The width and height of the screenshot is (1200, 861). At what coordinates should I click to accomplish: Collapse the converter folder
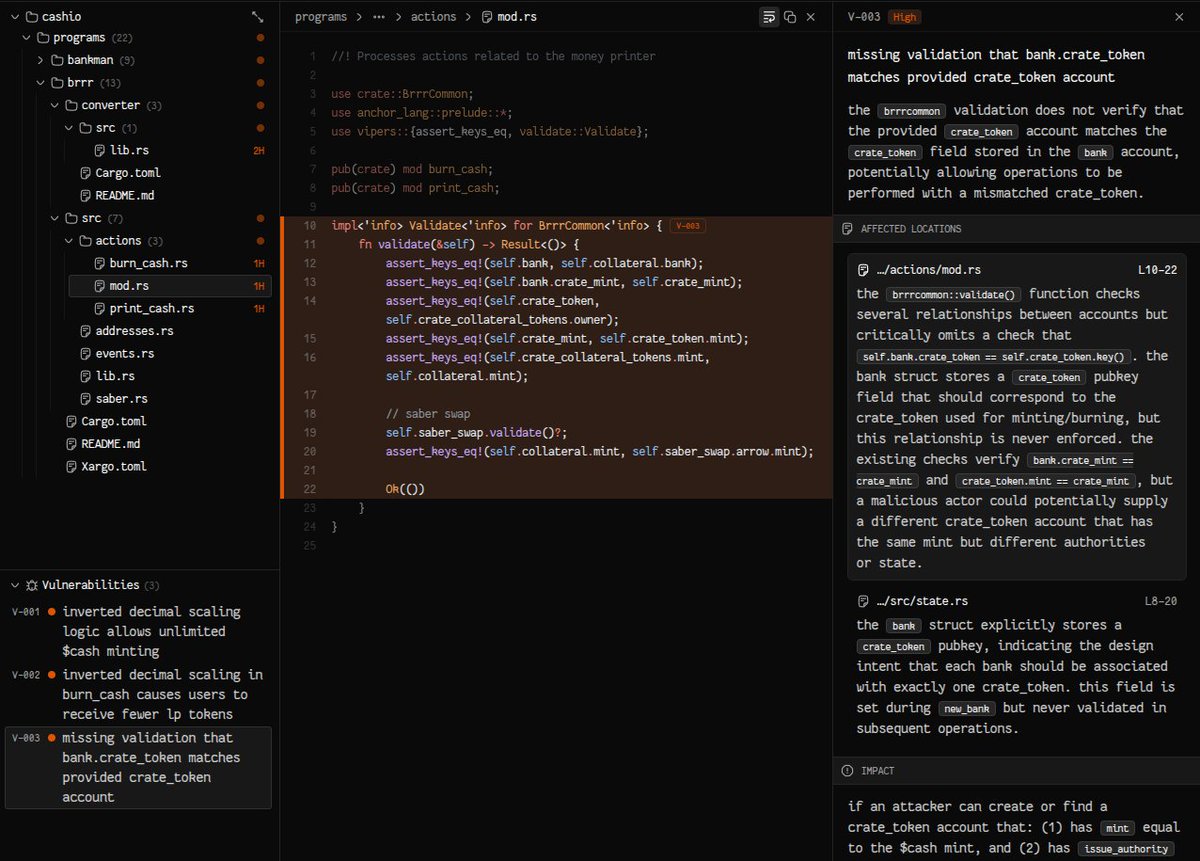coord(55,105)
